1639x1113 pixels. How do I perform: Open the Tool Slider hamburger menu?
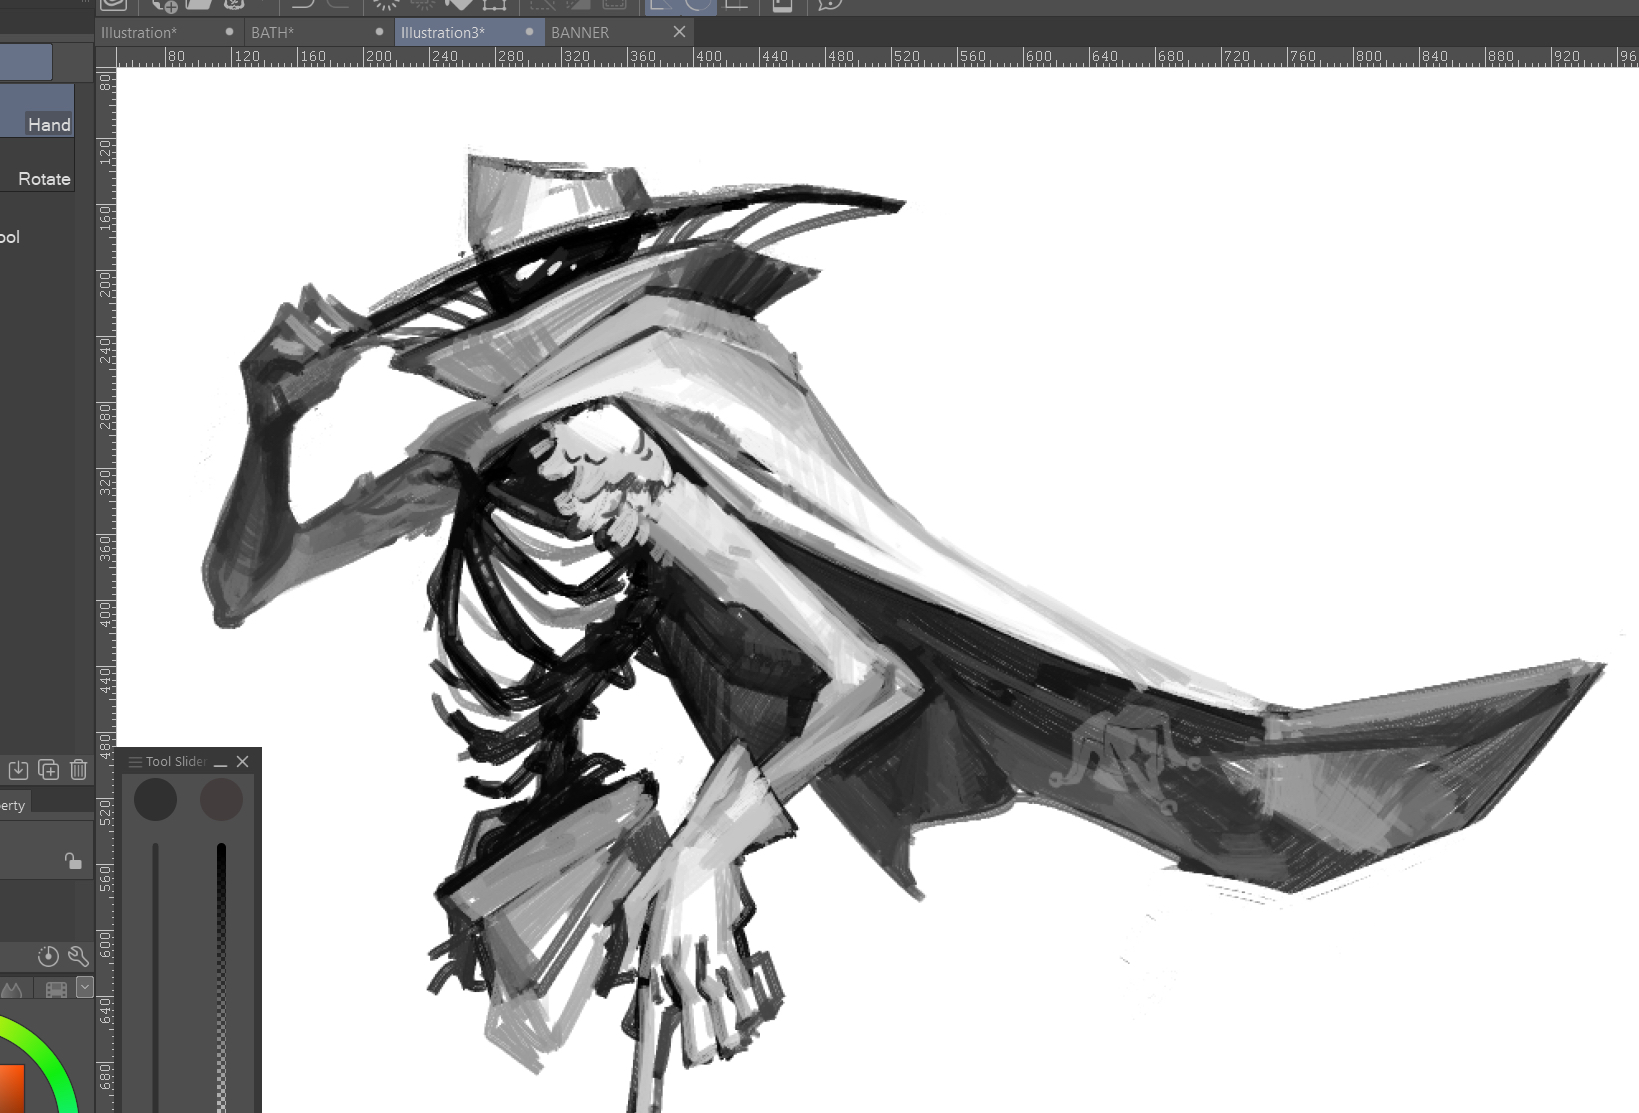pyautogui.click(x=135, y=762)
